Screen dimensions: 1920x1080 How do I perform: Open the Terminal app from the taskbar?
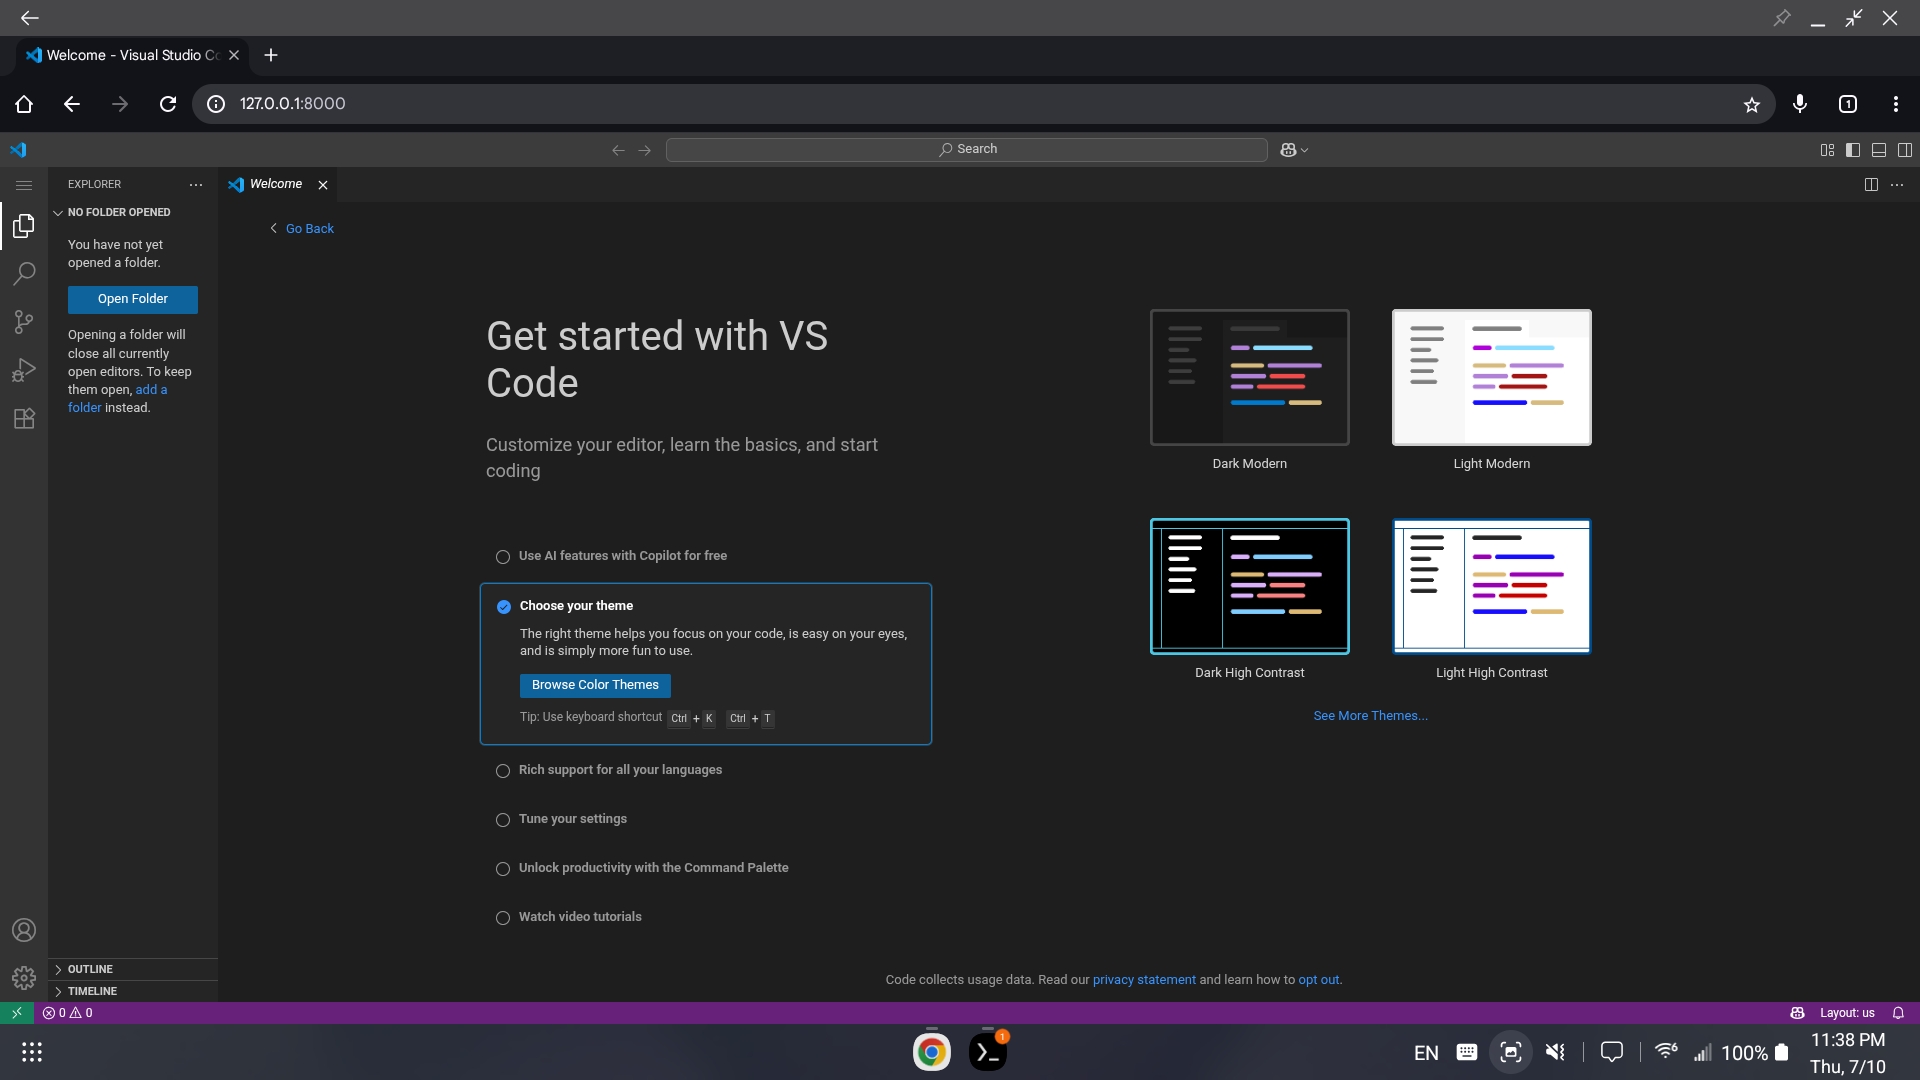[x=988, y=1052]
